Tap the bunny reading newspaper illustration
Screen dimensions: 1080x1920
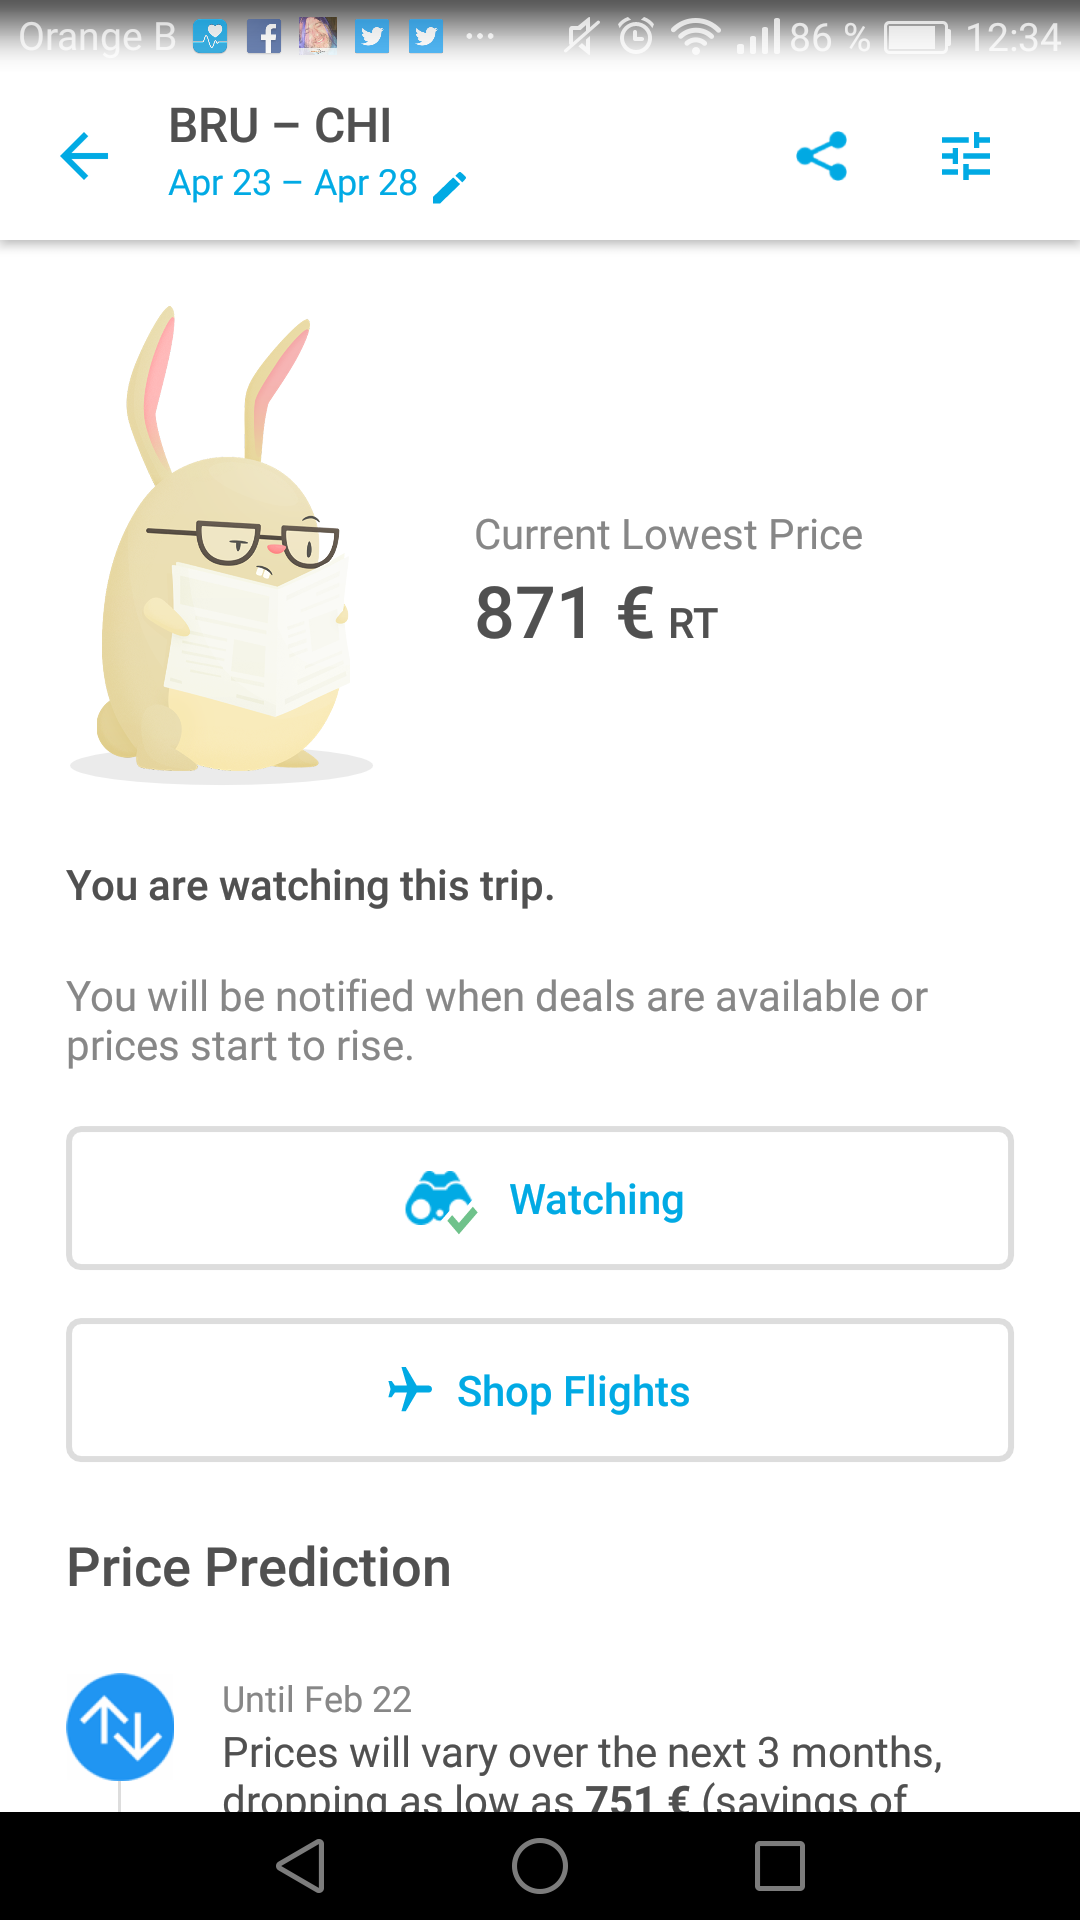pyautogui.click(x=225, y=550)
